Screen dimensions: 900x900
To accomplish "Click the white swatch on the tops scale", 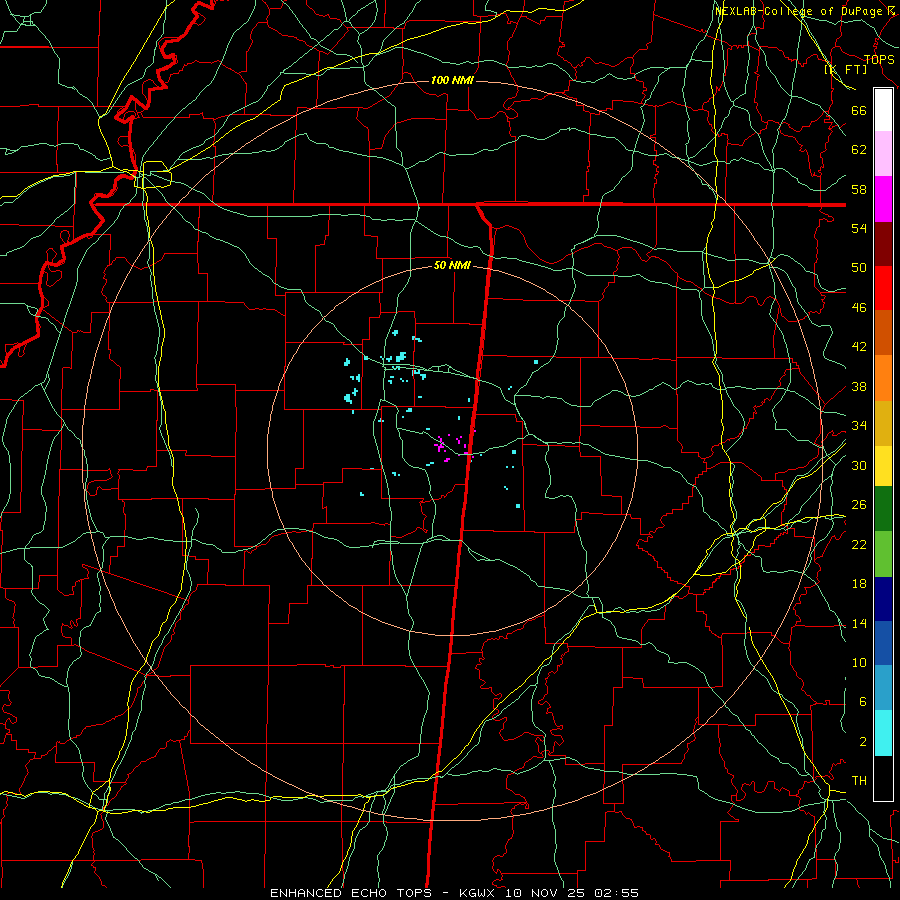I will click(x=883, y=110).
